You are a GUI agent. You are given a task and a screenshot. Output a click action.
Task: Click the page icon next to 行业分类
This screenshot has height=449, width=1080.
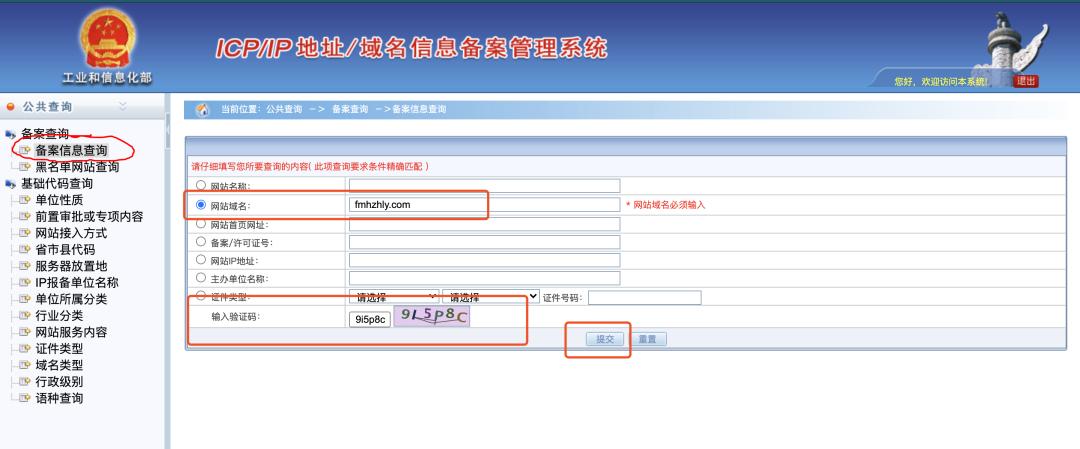pos(25,315)
